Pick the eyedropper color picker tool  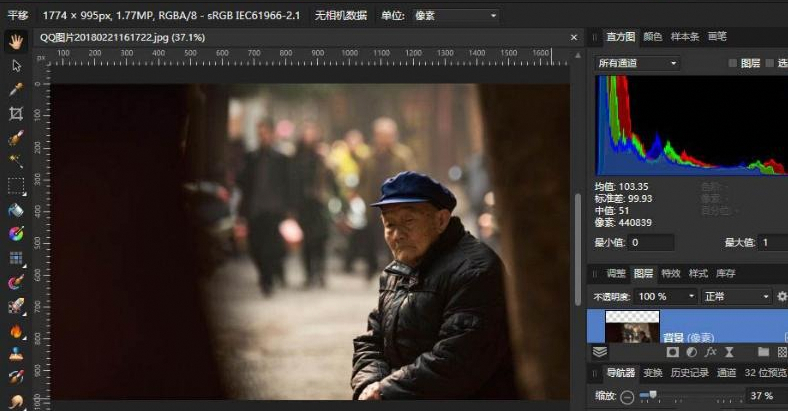point(16,89)
